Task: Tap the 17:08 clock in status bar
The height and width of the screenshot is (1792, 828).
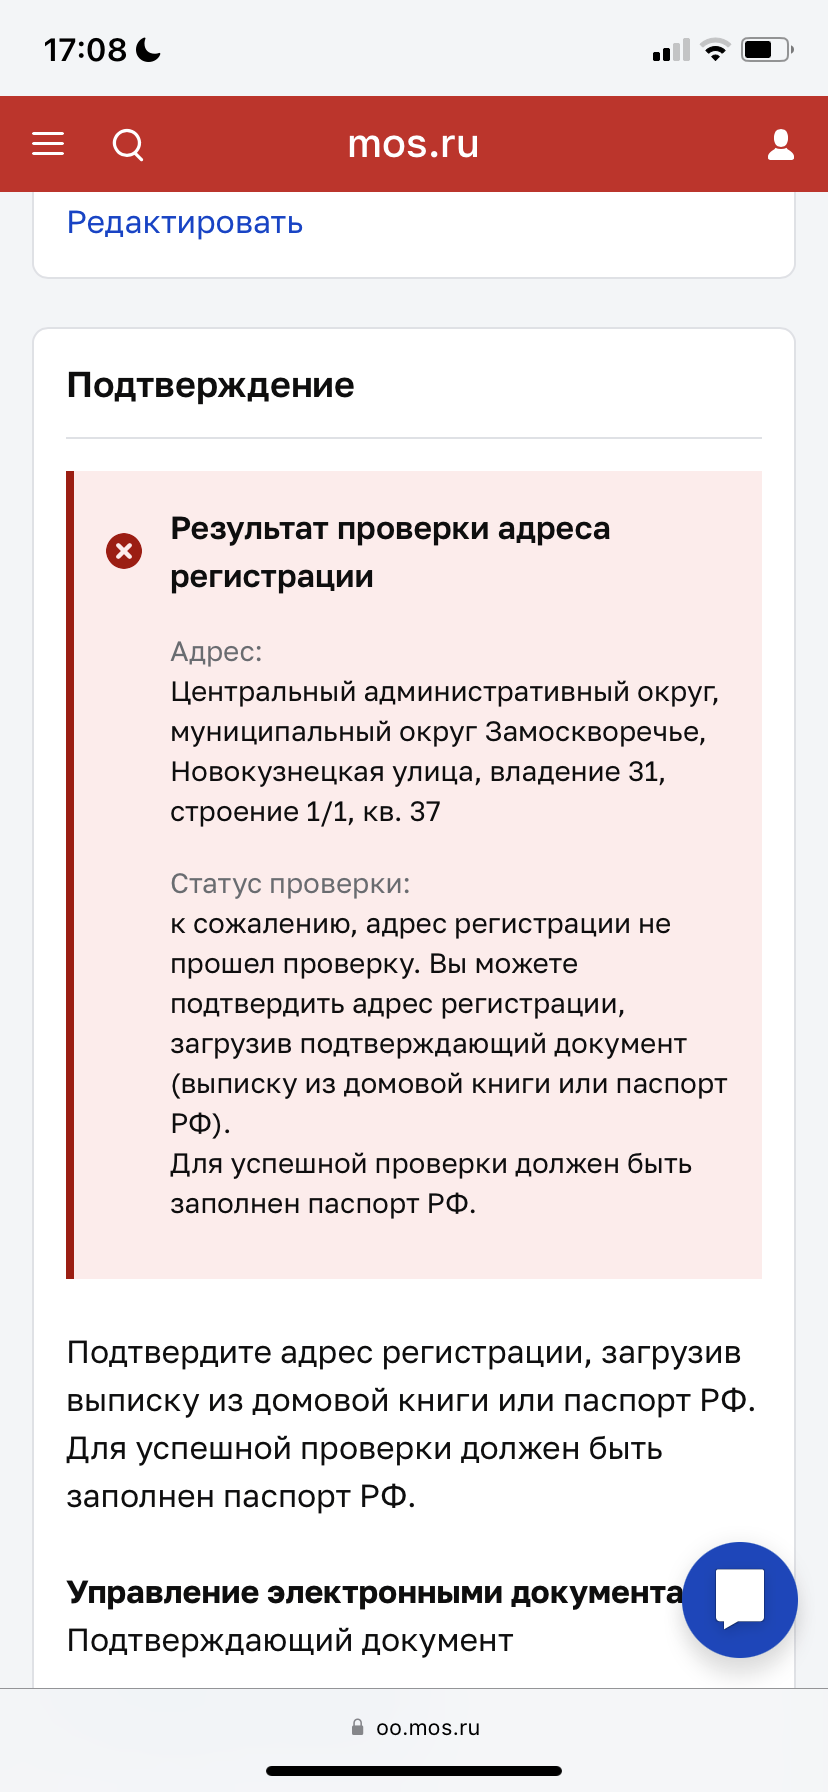Action: pyautogui.click(x=85, y=49)
